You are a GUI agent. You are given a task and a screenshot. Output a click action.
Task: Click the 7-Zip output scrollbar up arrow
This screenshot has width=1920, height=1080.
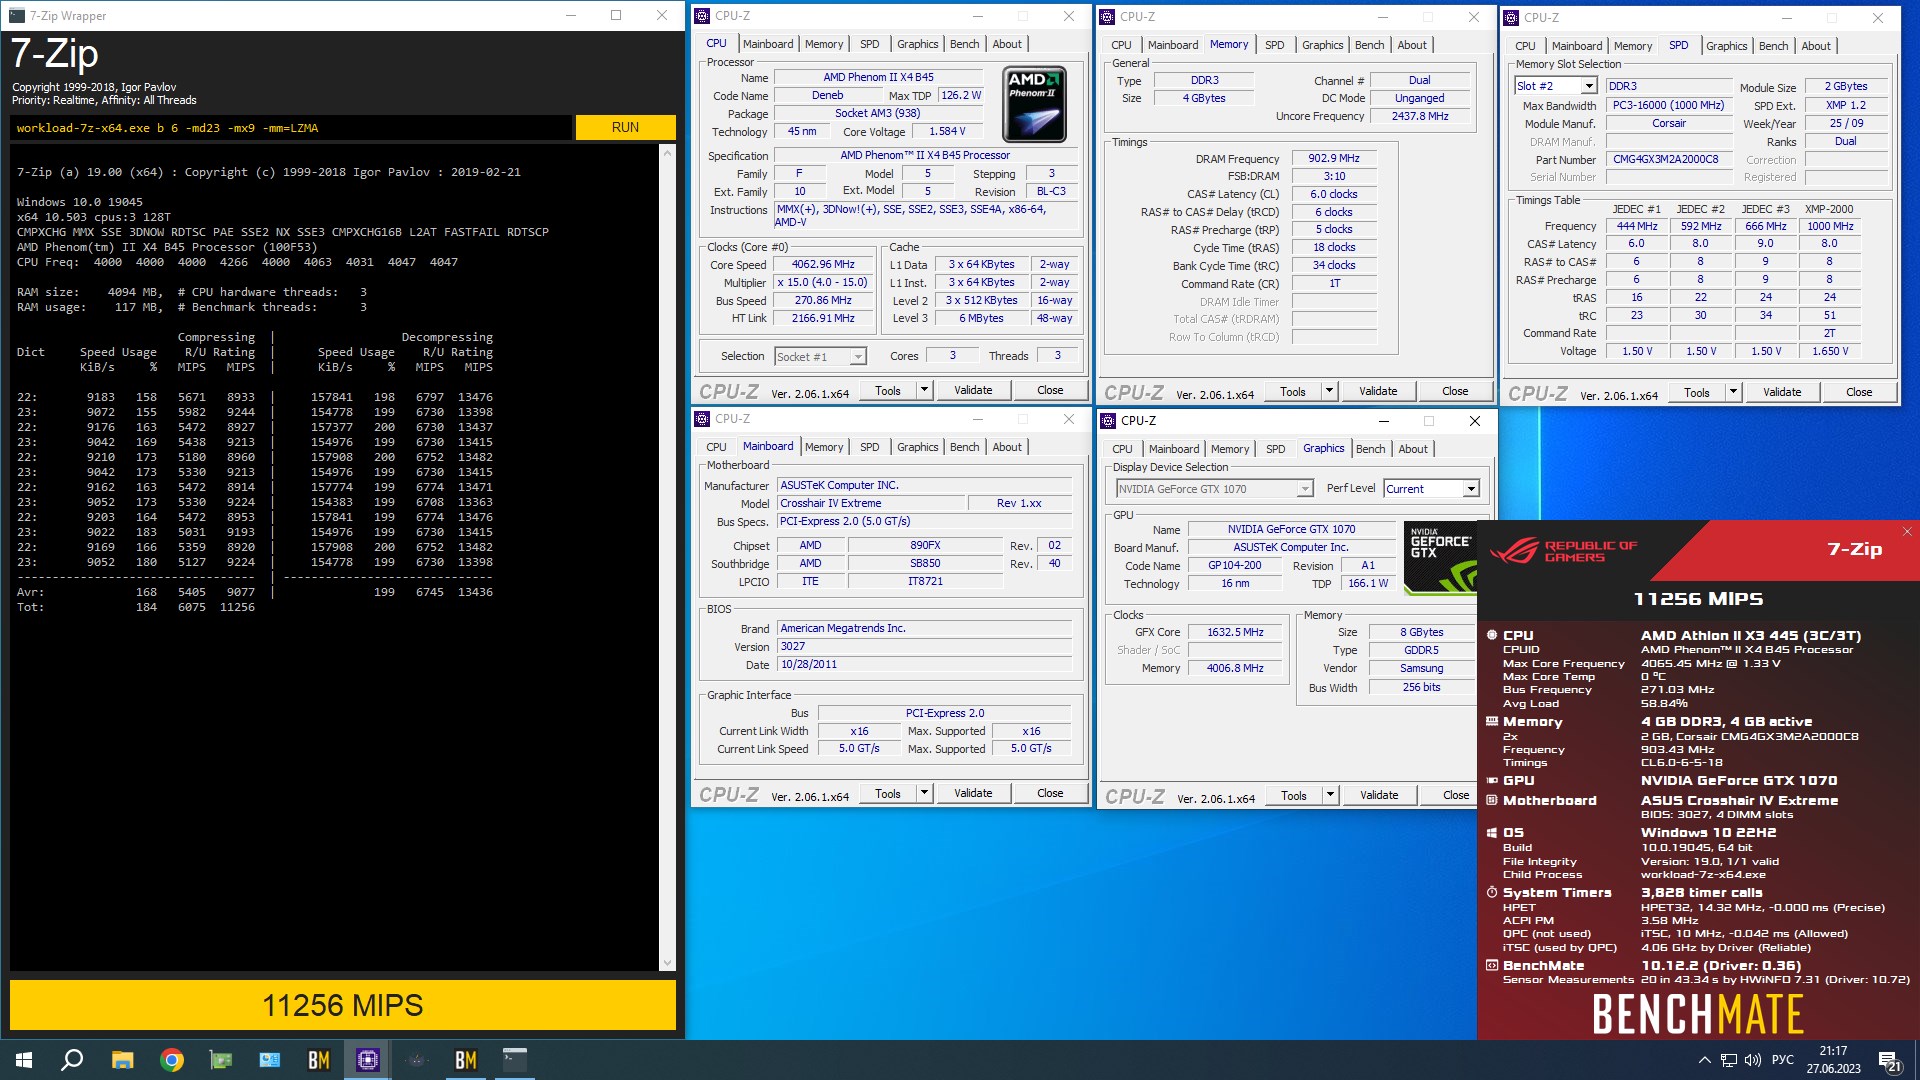(668, 152)
